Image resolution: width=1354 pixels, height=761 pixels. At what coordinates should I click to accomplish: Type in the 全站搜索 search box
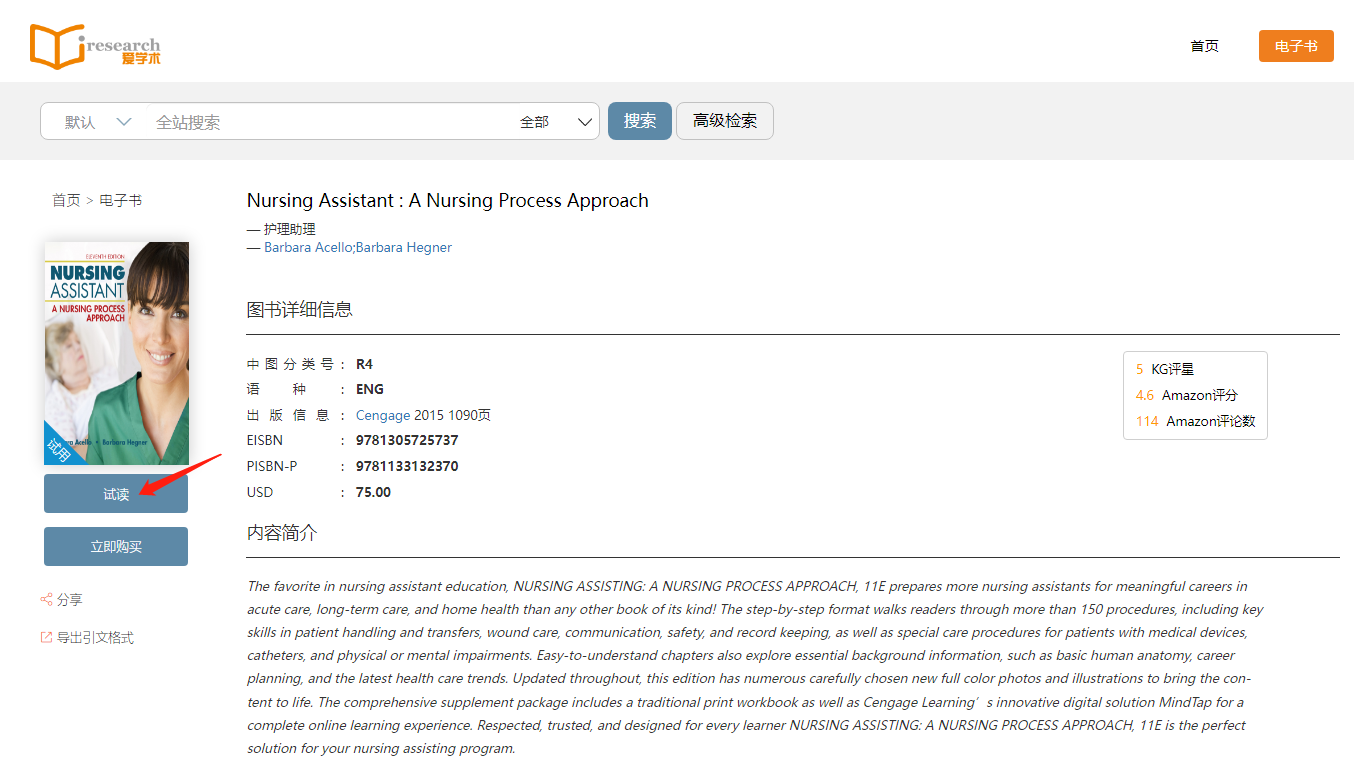point(330,122)
